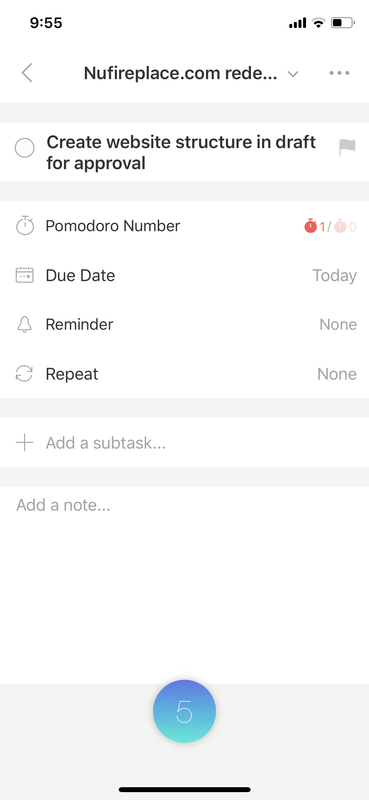Set estimated pomodoros via faded tomato counter
This screenshot has width=369, height=800.
point(346,226)
